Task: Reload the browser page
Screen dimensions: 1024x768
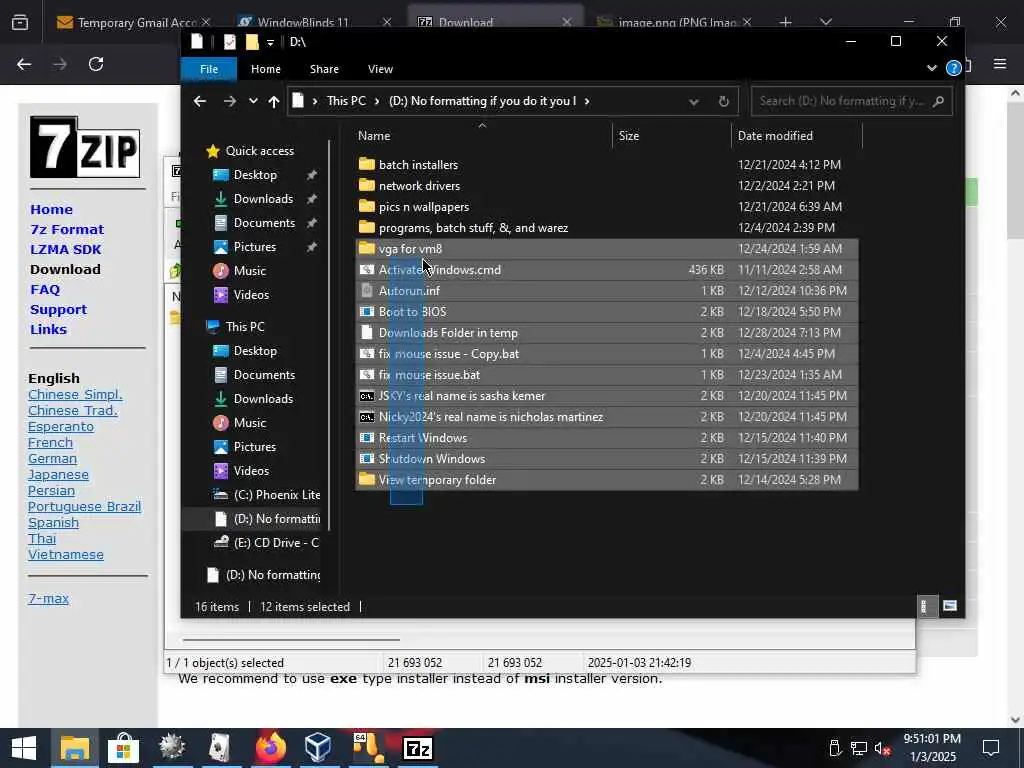Action: 96,64
